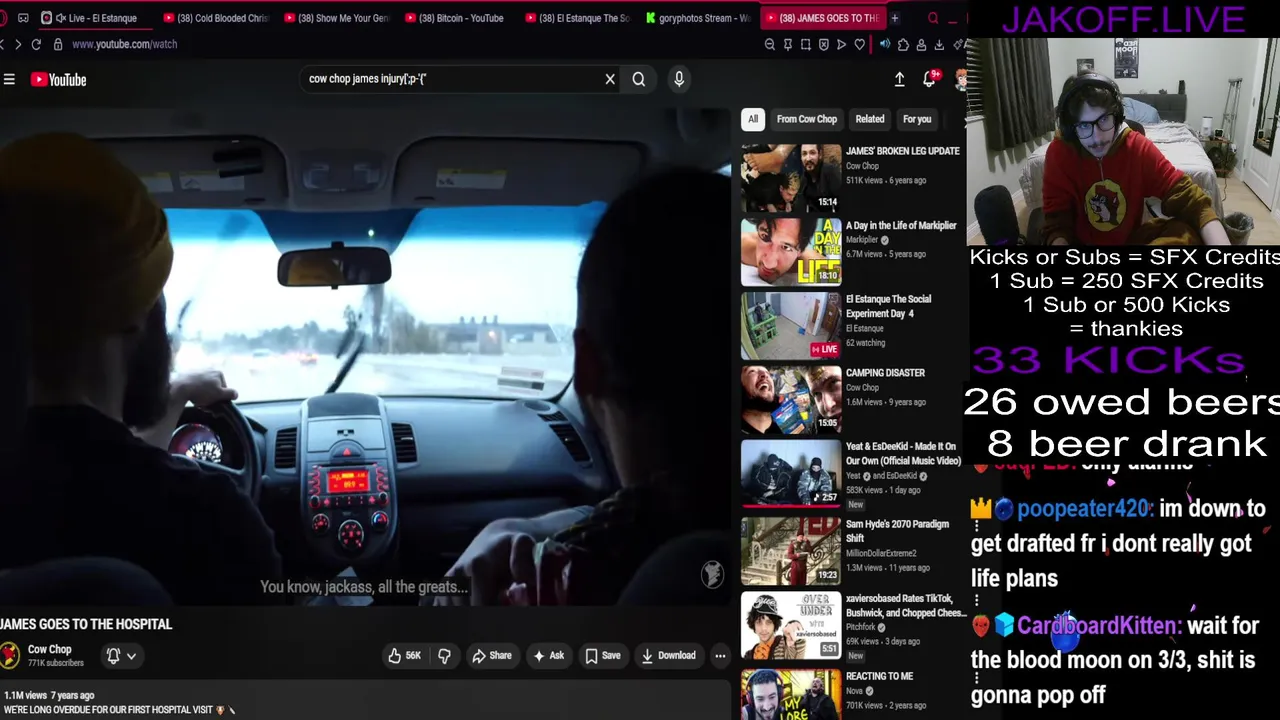Click the round watermark icon on video
Viewport: 1280px width, 720px height.
[712, 574]
